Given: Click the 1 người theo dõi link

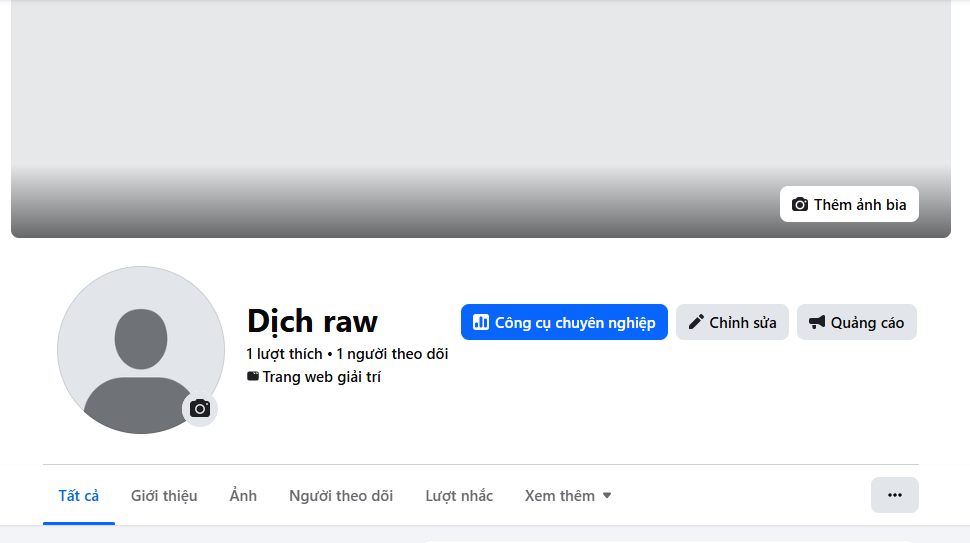Looking at the screenshot, I should pos(392,354).
